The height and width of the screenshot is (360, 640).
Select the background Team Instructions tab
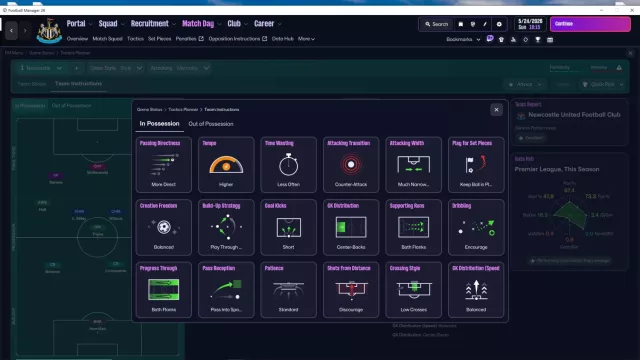tap(78, 83)
